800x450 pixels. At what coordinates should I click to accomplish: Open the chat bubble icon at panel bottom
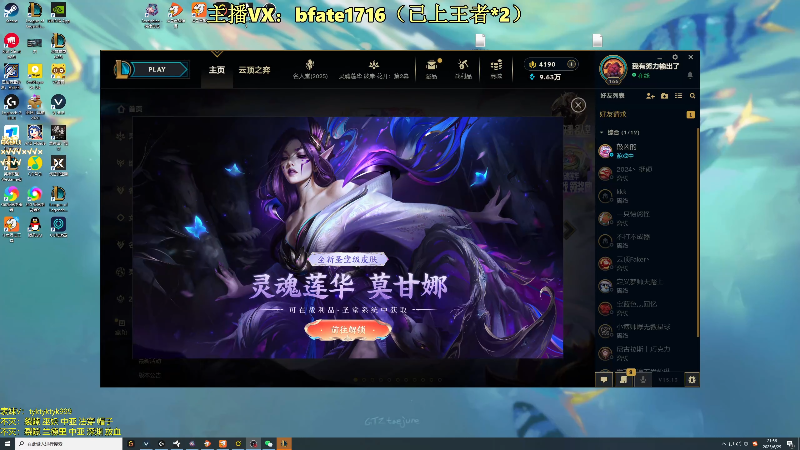pos(604,380)
